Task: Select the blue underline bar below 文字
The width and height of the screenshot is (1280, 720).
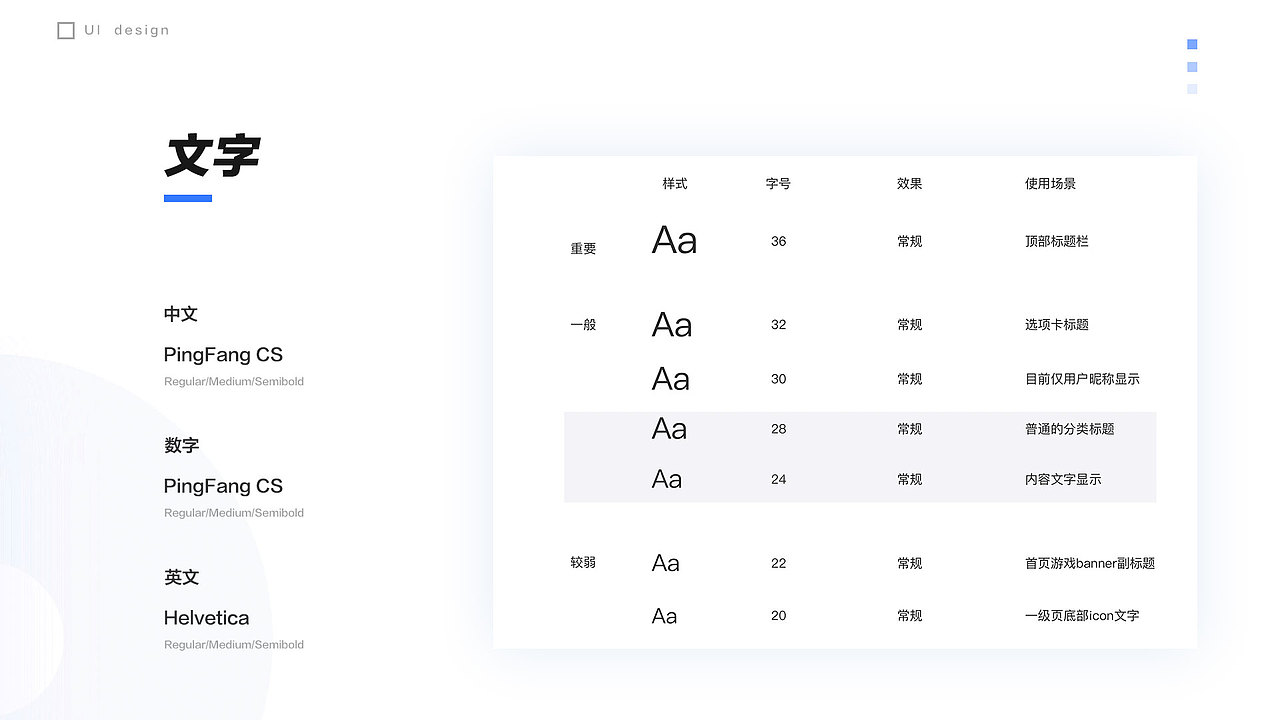Action: pos(188,198)
